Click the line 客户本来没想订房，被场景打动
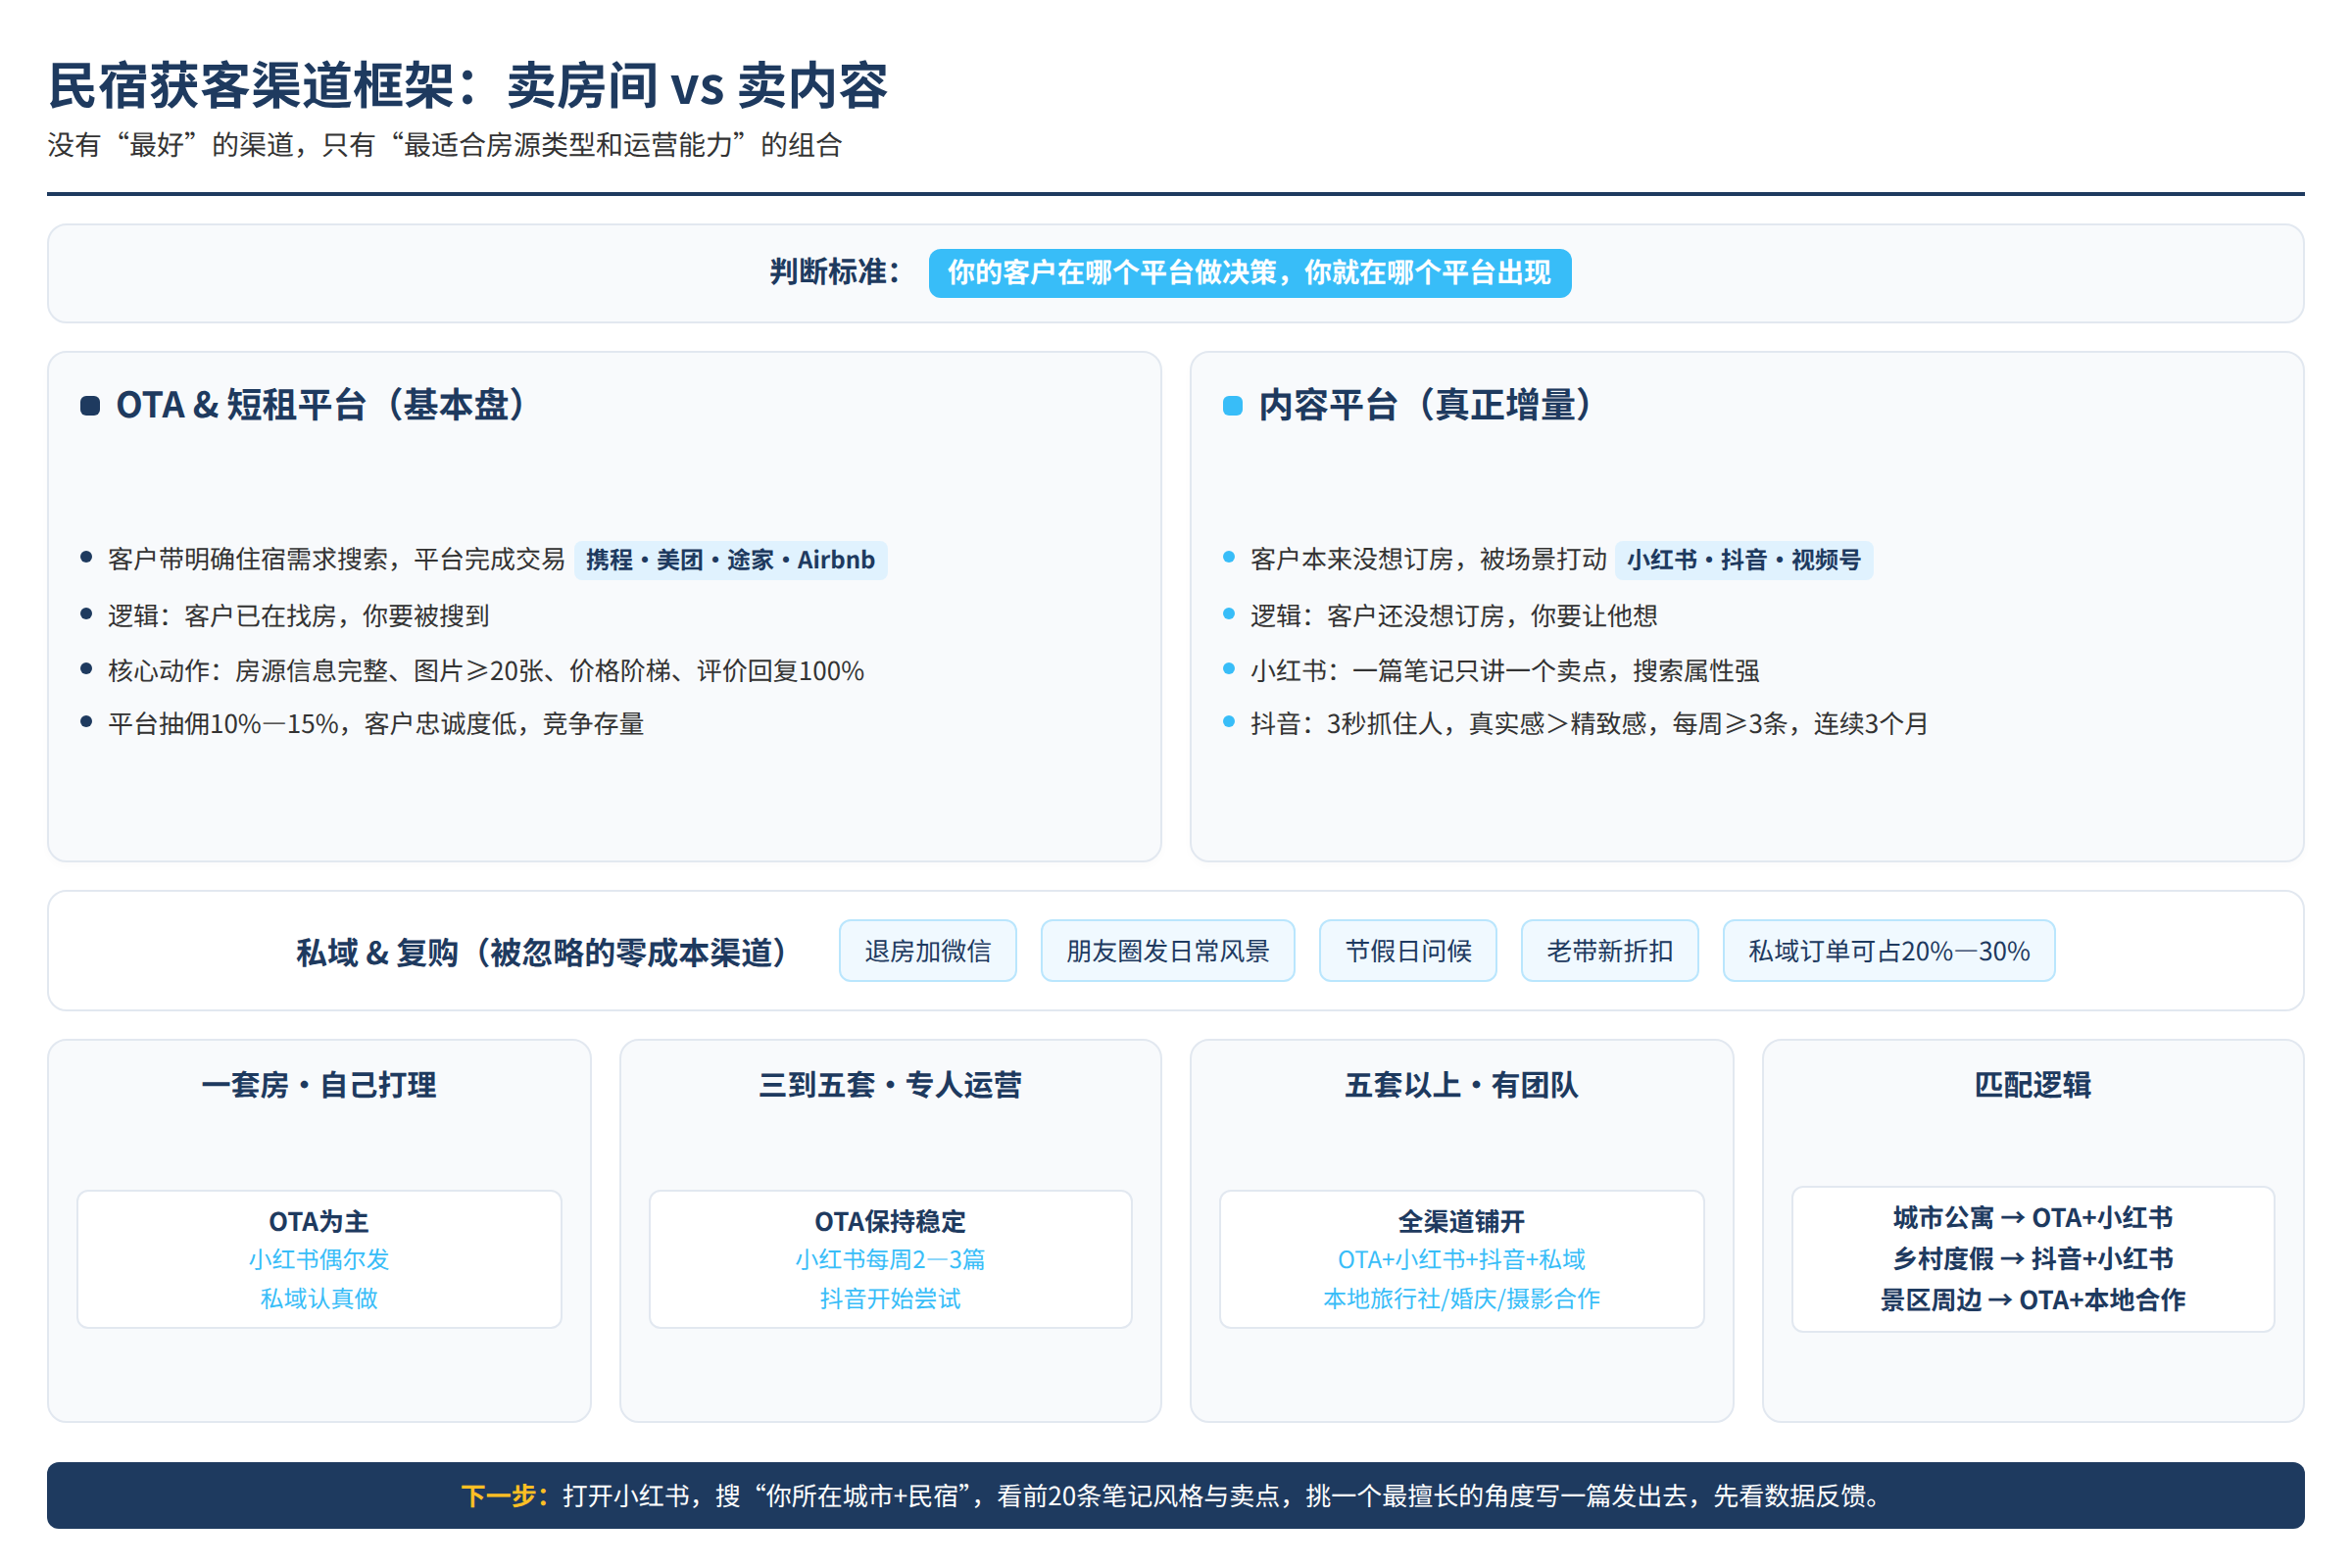Viewport: 2352px width, 1568px height. coord(1429,559)
